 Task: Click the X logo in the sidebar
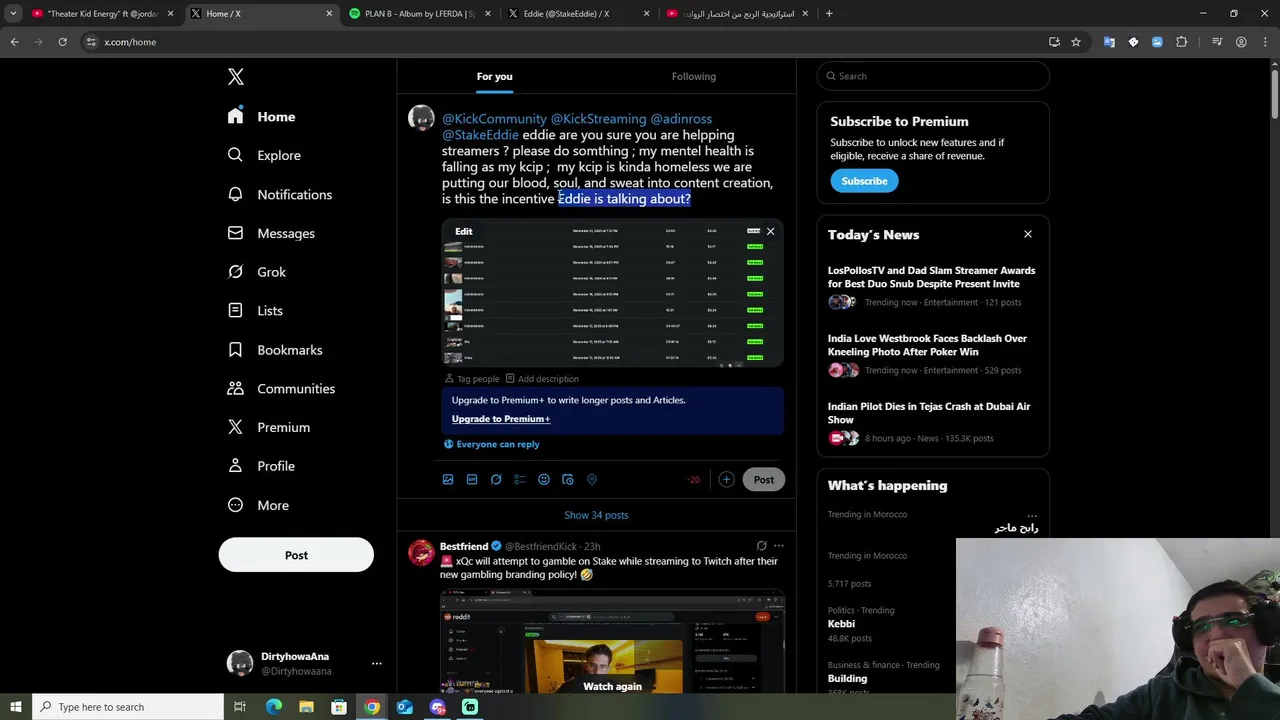(235, 77)
